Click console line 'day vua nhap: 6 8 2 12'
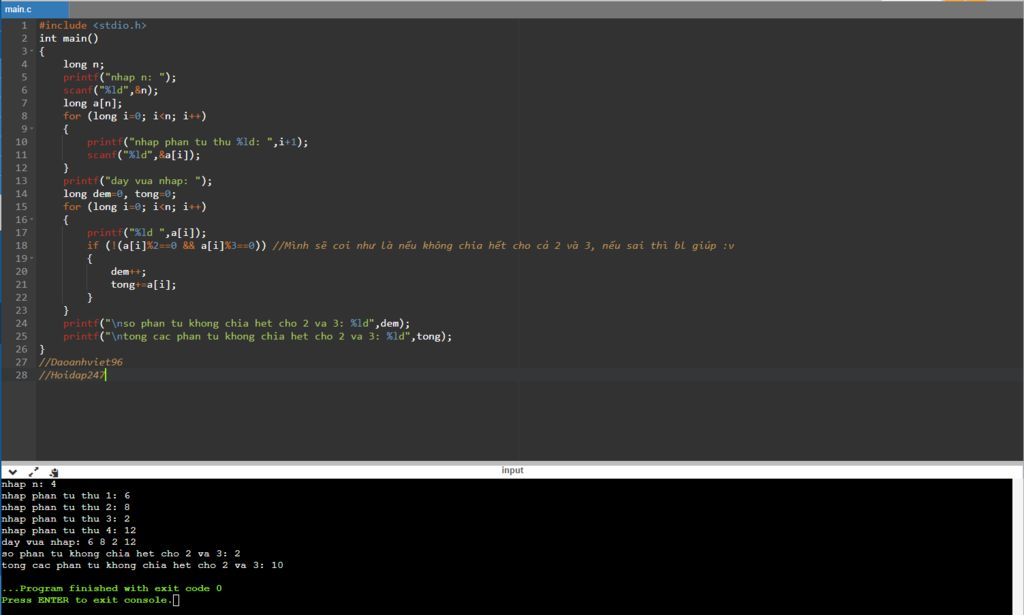Screen dimensions: 1024x615 point(69,543)
